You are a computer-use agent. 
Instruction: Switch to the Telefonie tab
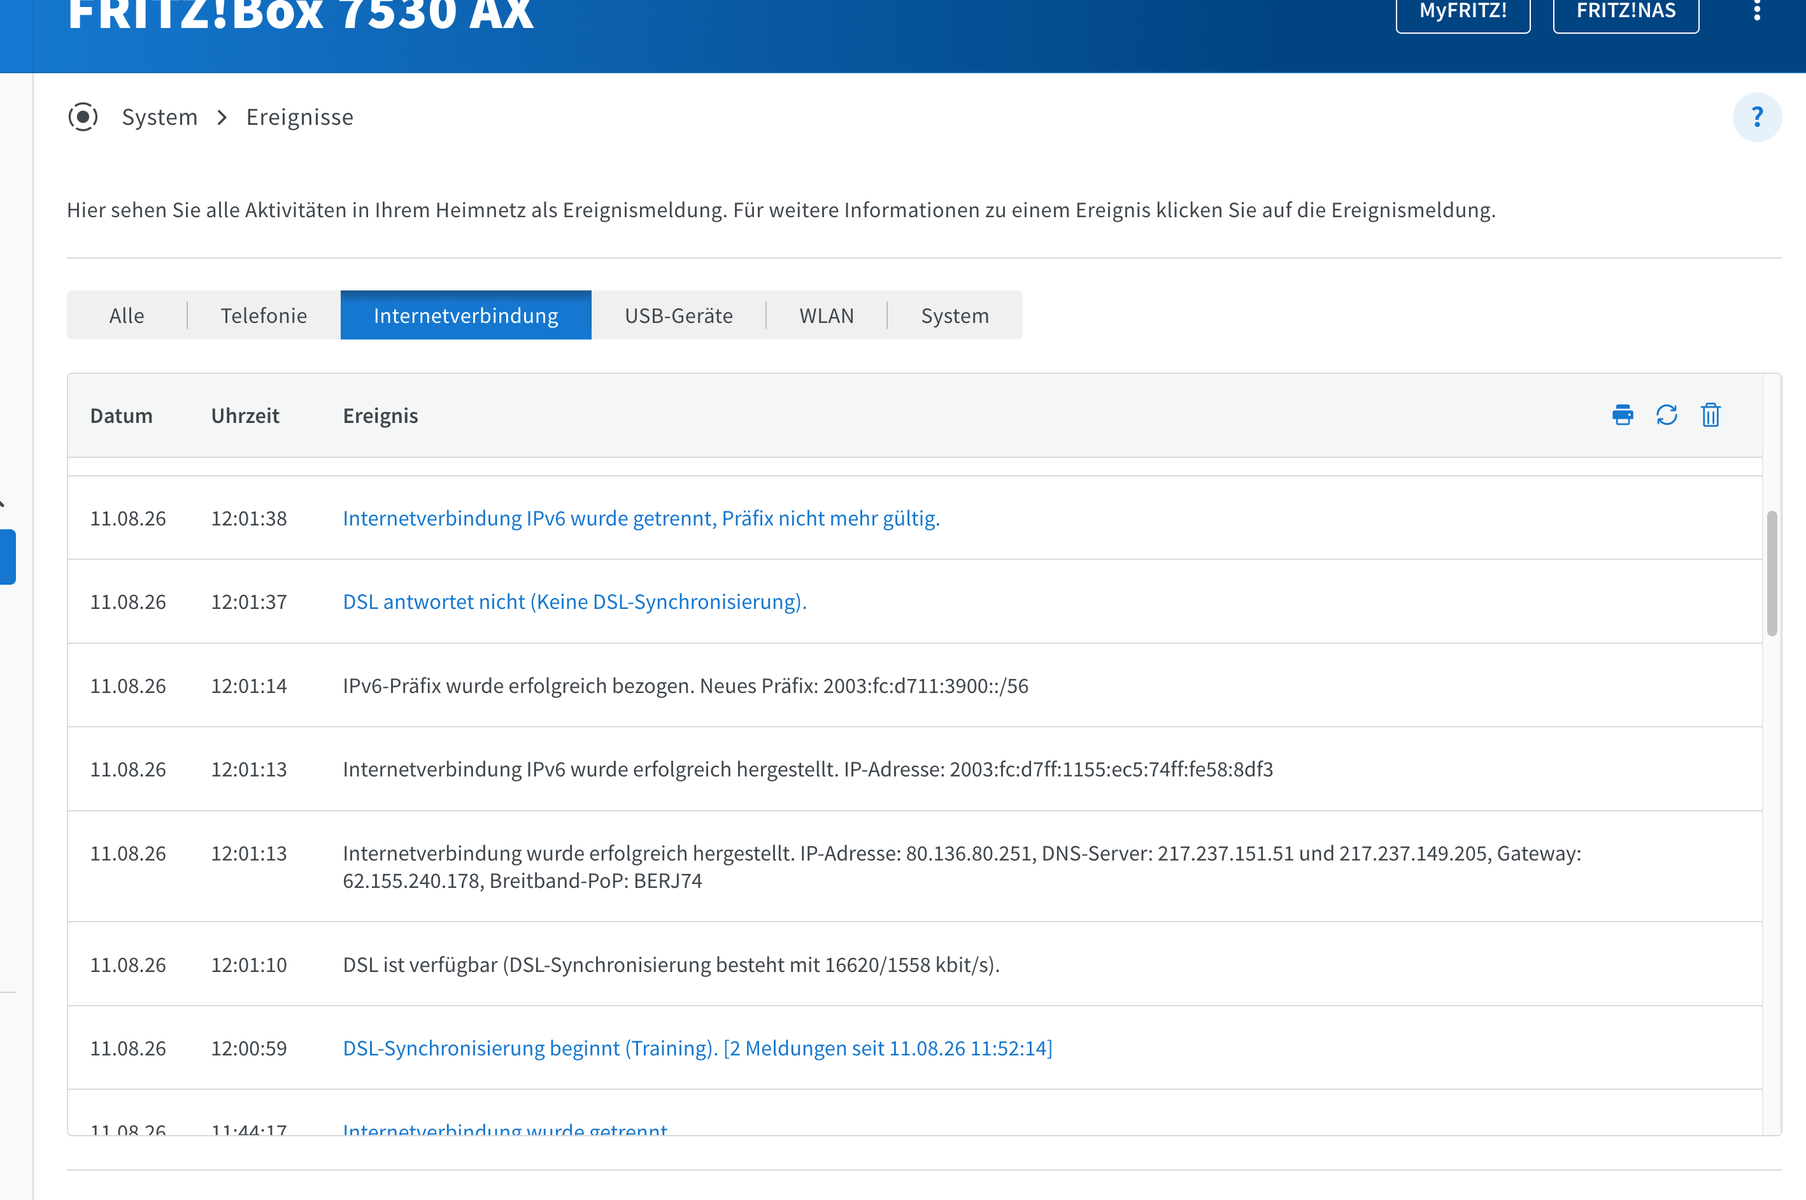264,315
